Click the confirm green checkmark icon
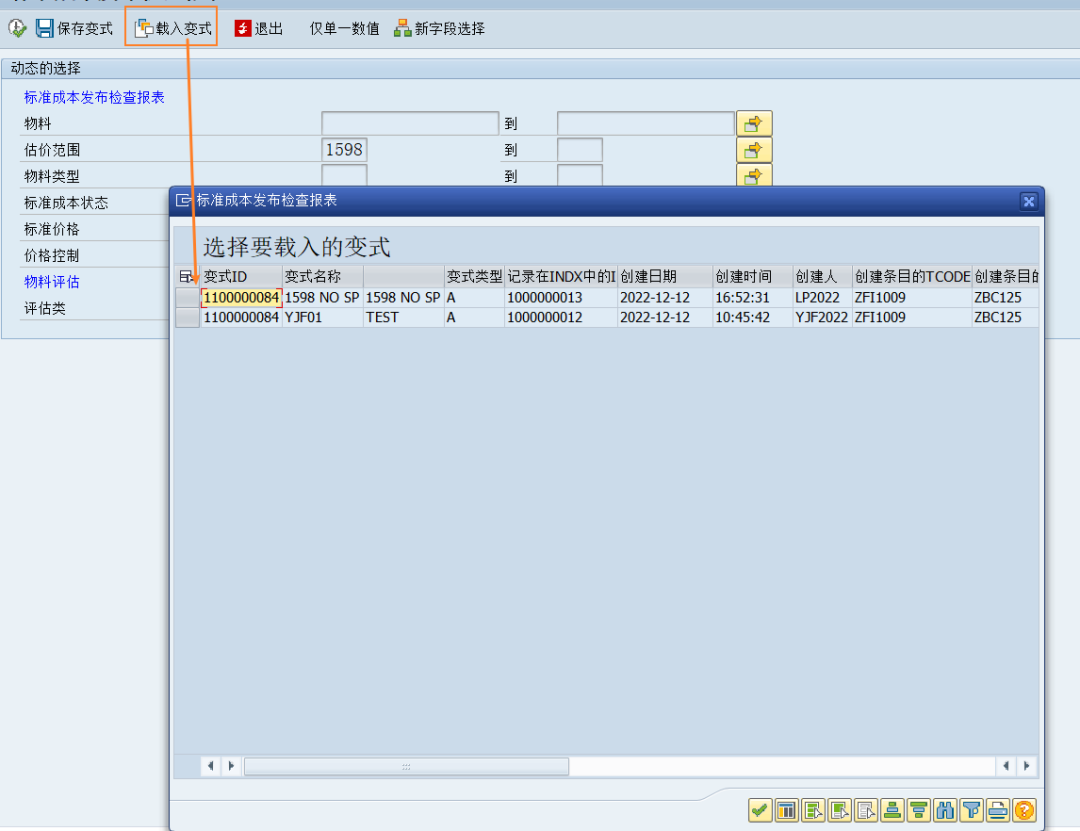Image resolution: width=1080 pixels, height=831 pixels. coord(760,810)
